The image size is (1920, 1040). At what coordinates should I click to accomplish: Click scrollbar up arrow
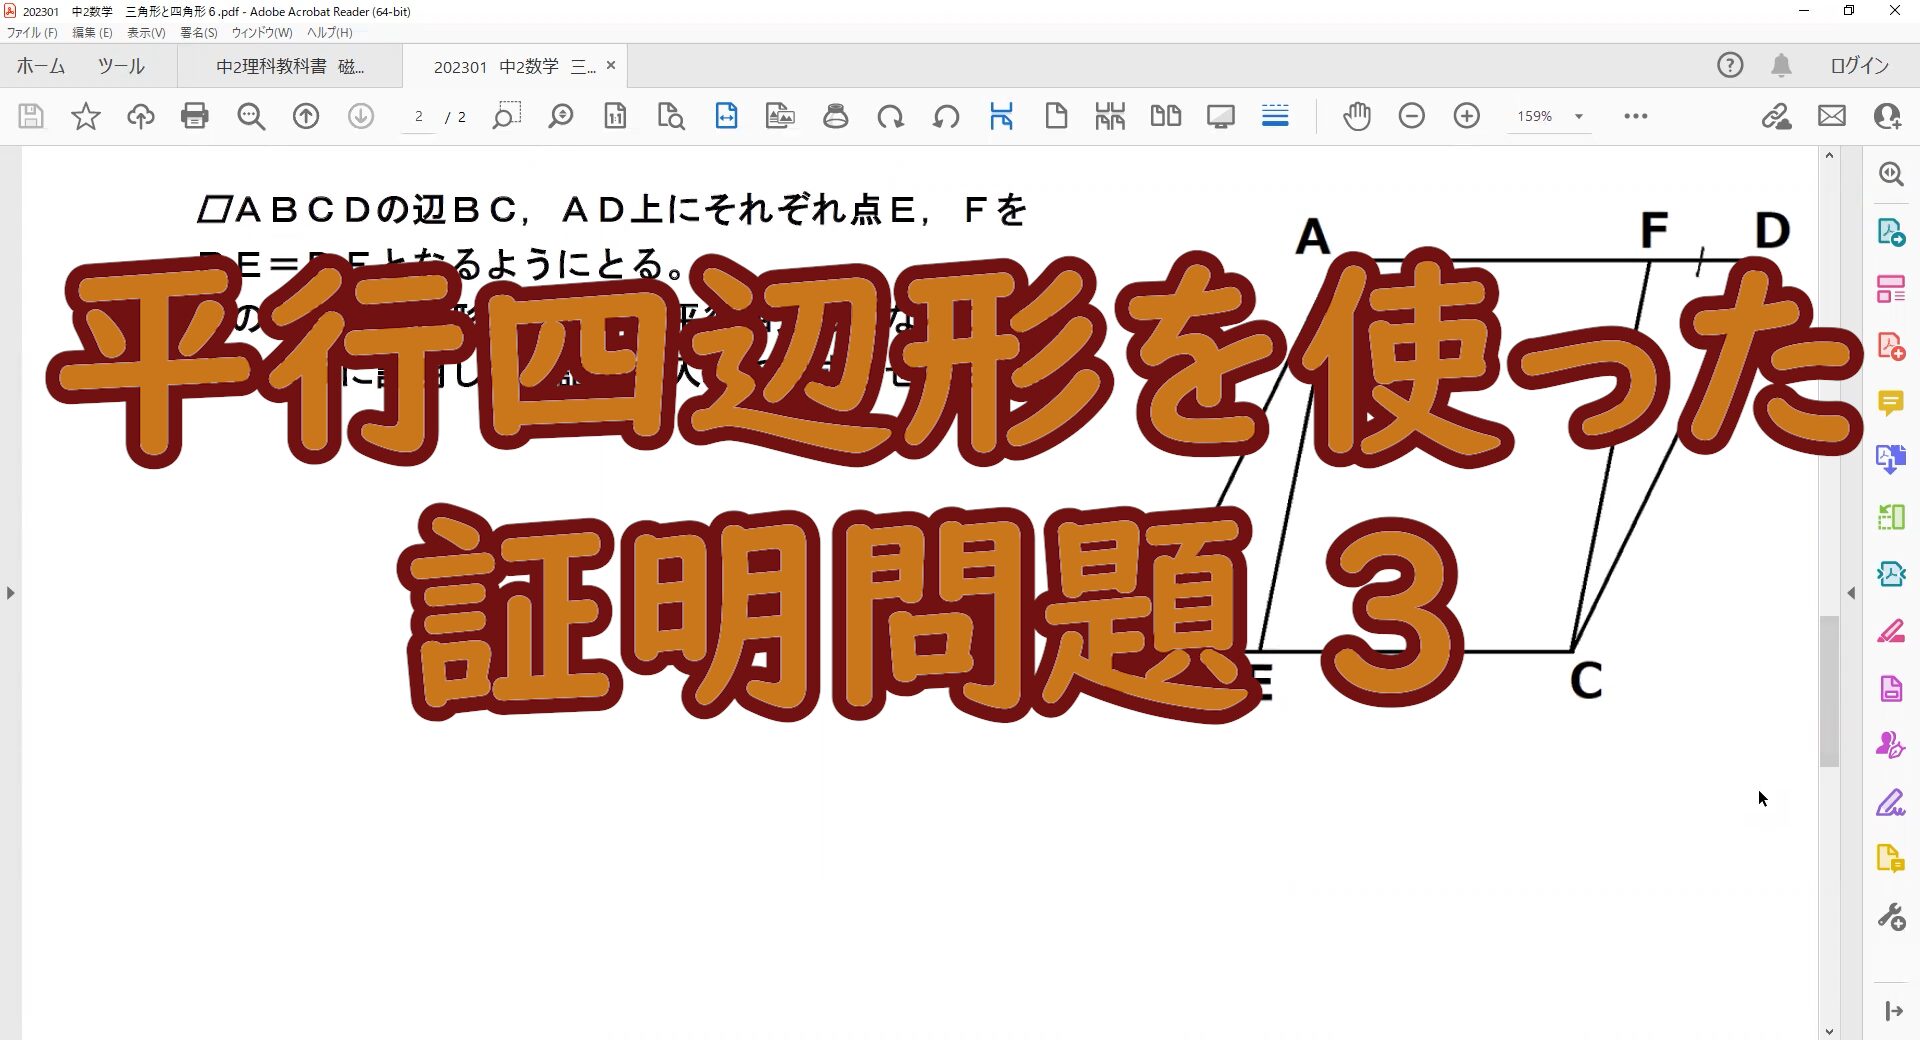pyautogui.click(x=1829, y=155)
